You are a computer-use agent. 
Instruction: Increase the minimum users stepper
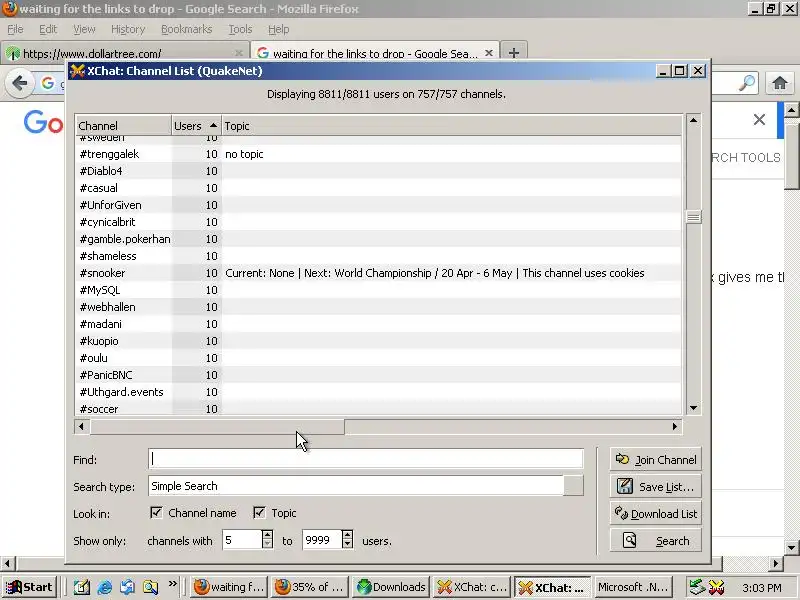pyautogui.click(x=267, y=535)
